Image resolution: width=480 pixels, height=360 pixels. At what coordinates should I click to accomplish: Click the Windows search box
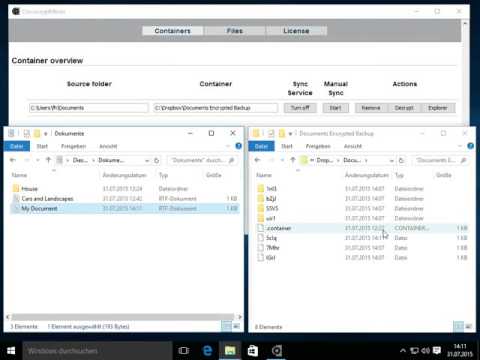(97, 351)
